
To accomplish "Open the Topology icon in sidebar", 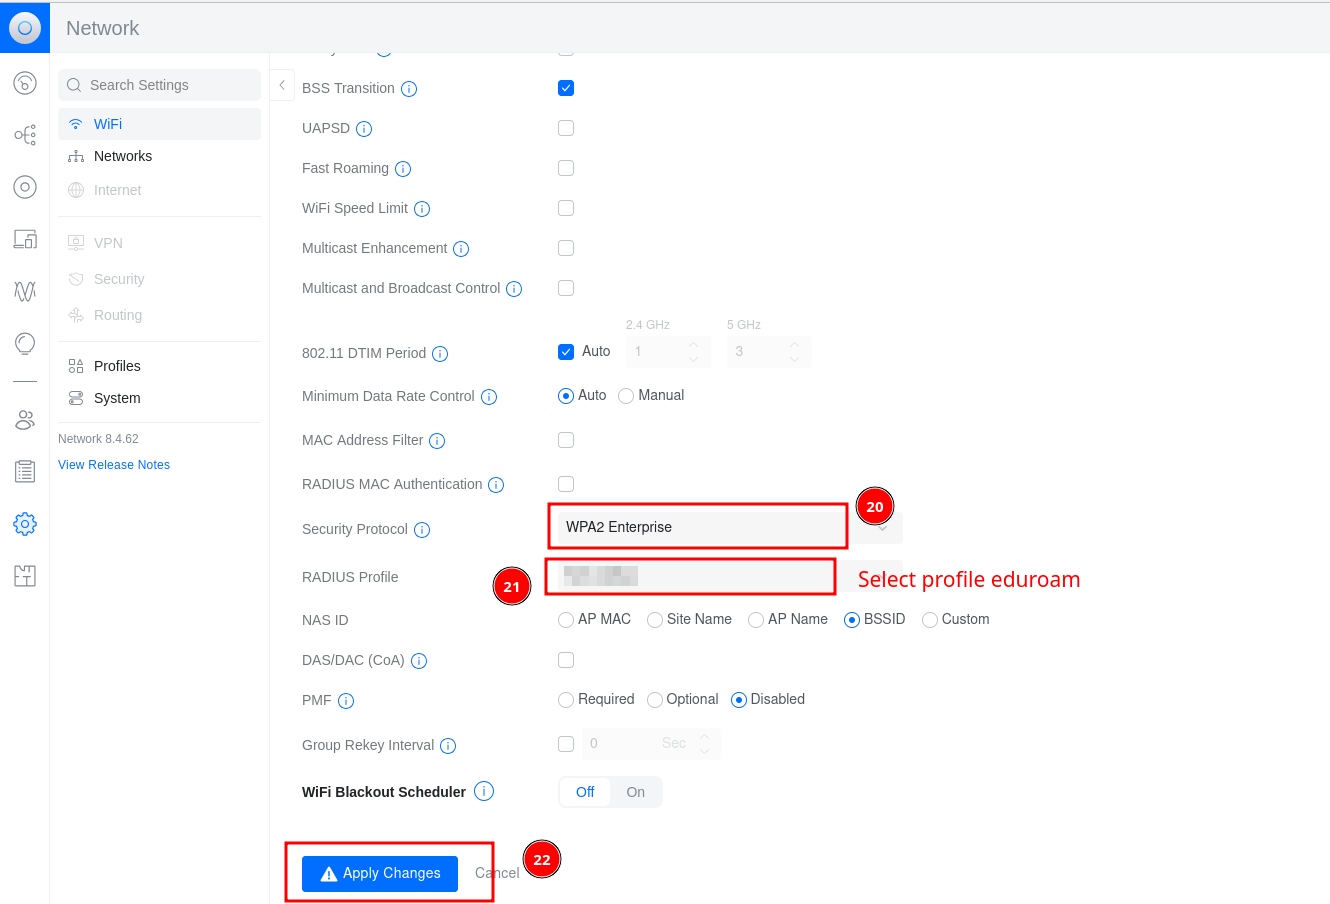I will point(25,135).
